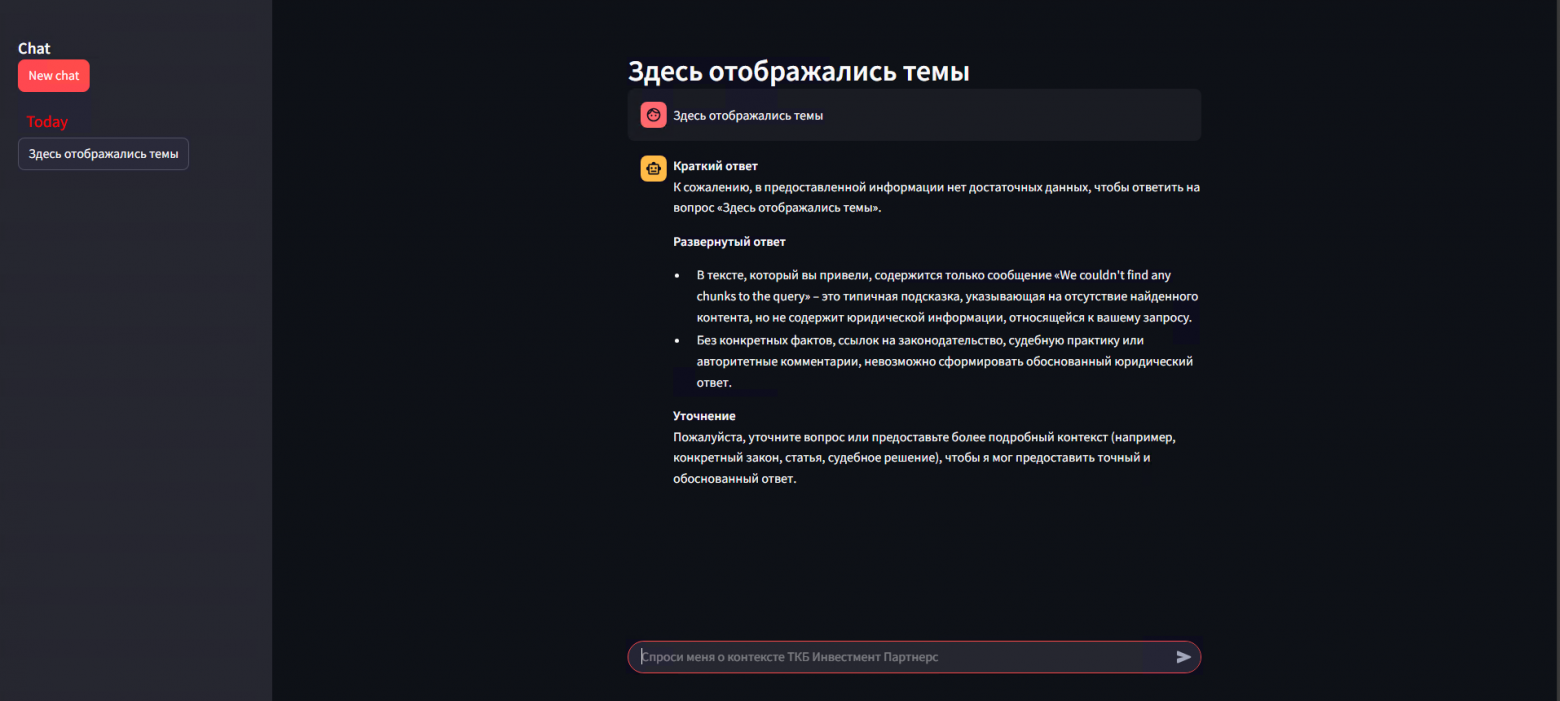Open the chat Здесь отображались темы from sidebar
This screenshot has height=701, width=1560.
tap(103, 153)
